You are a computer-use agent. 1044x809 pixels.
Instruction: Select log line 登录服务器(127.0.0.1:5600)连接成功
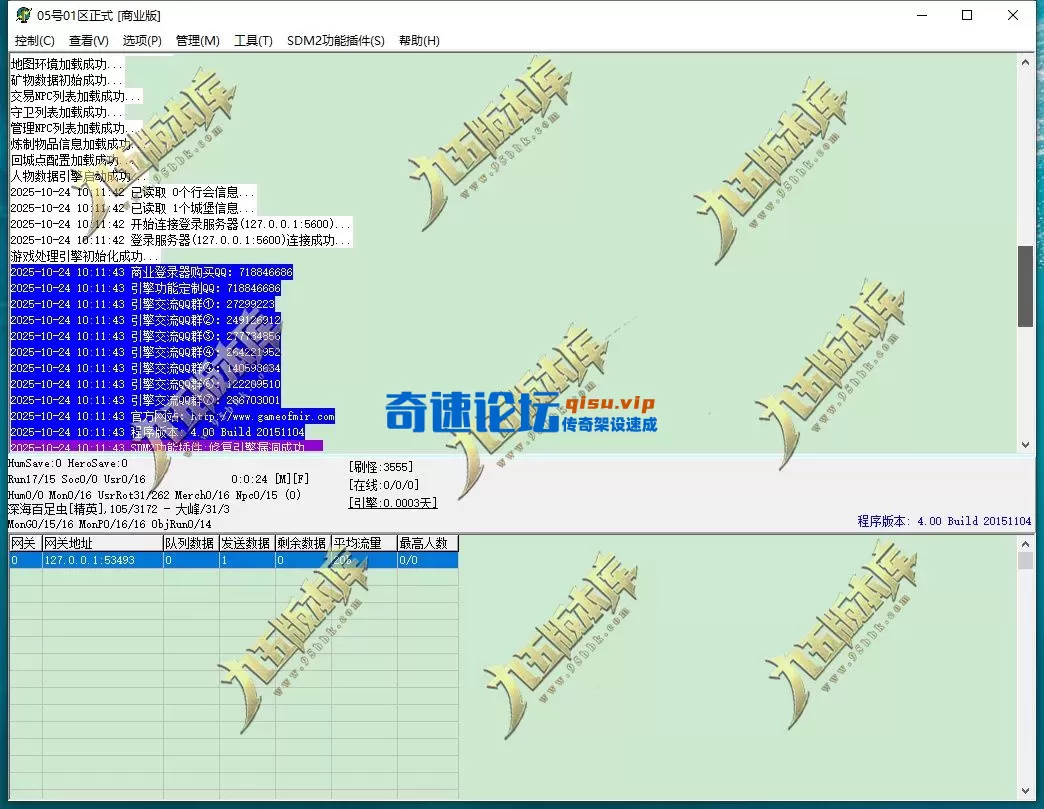click(x=180, y=240)
